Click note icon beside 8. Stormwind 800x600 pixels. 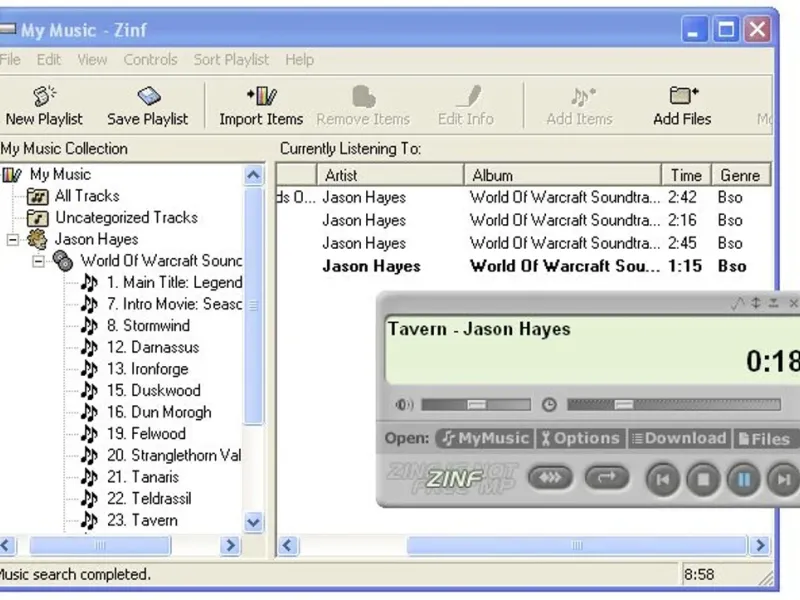(89, 326)
